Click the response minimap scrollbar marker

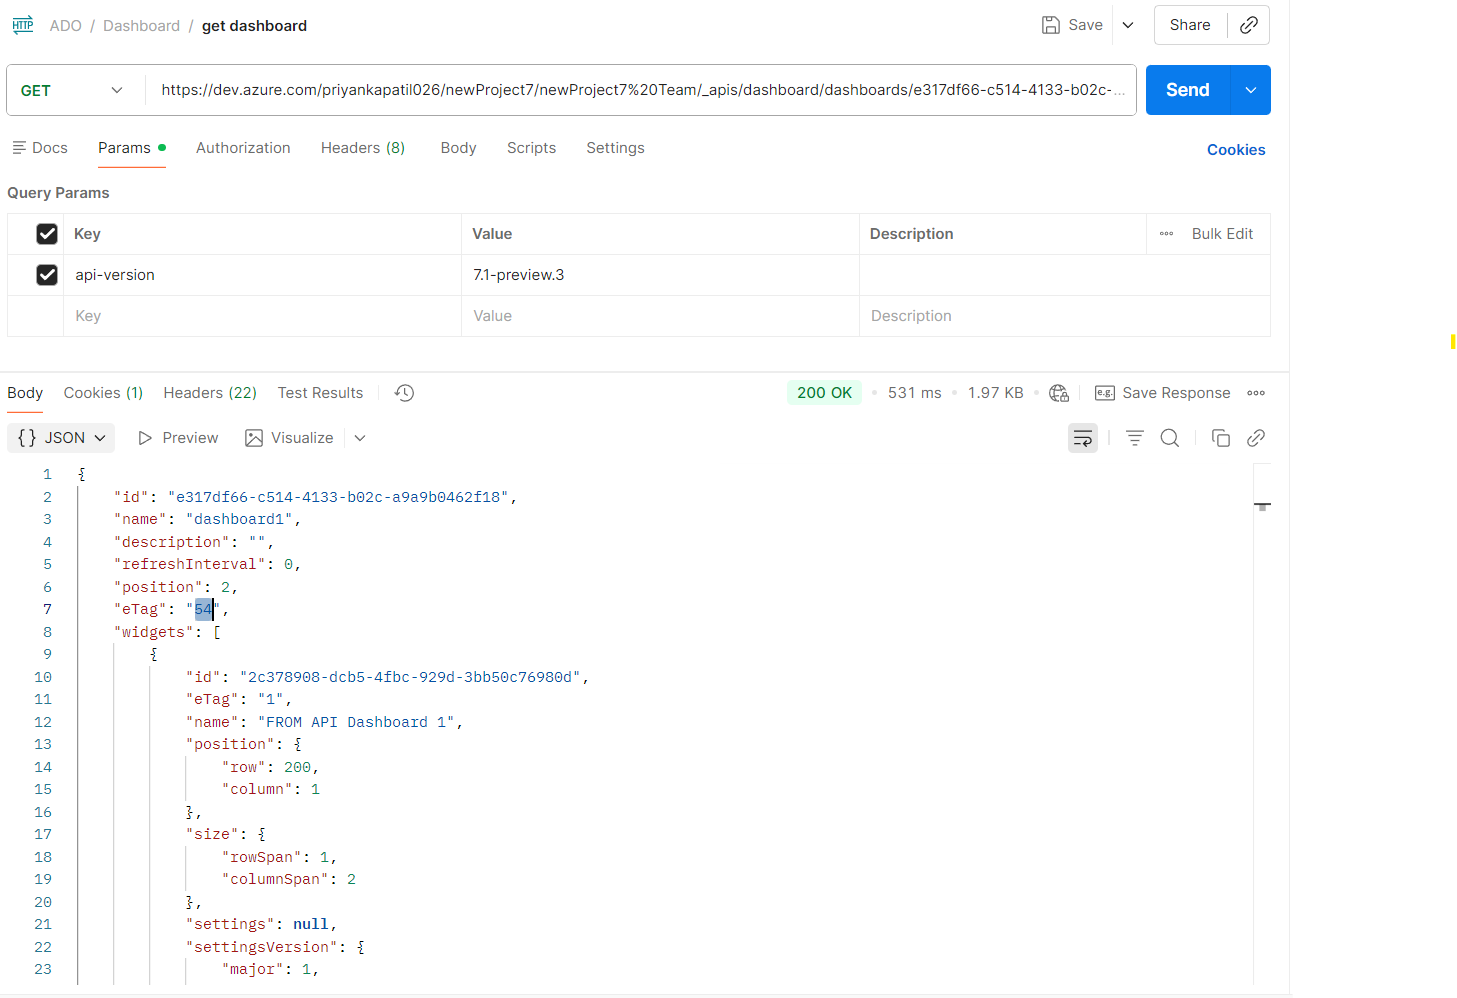click(x=1263, y=506)
